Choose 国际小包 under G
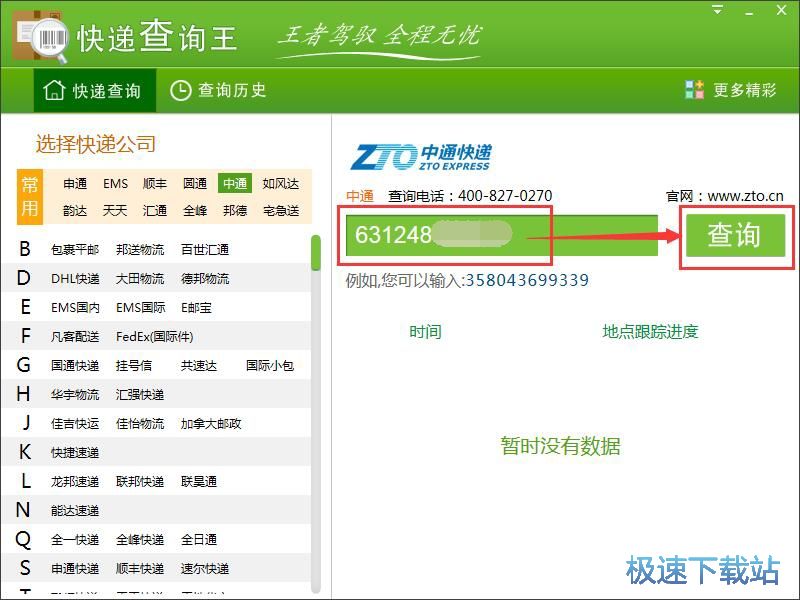The height and width of the screenshot is (600, 800). 269,366
